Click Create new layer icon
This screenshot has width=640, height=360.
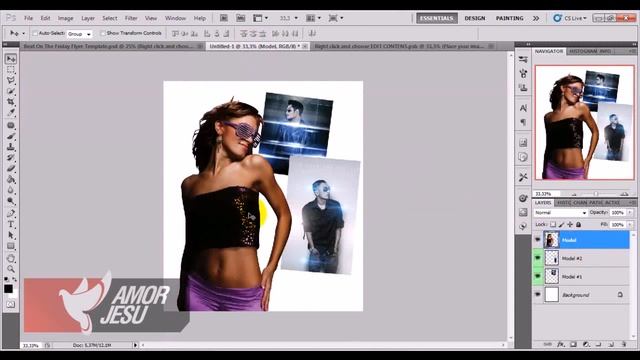tap(611, 344)
